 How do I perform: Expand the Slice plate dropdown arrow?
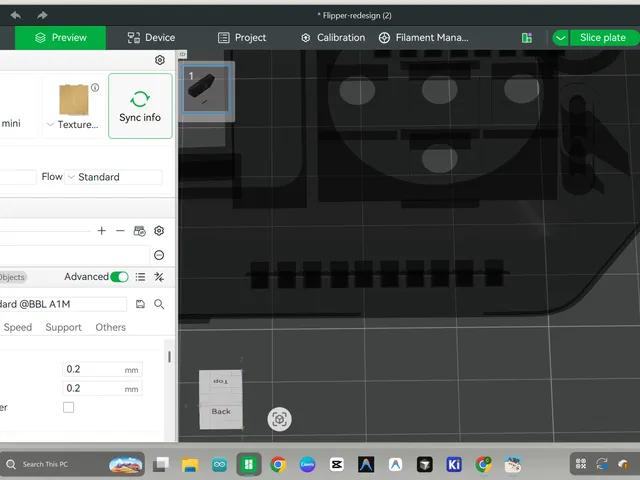click(x=560, y=38)
